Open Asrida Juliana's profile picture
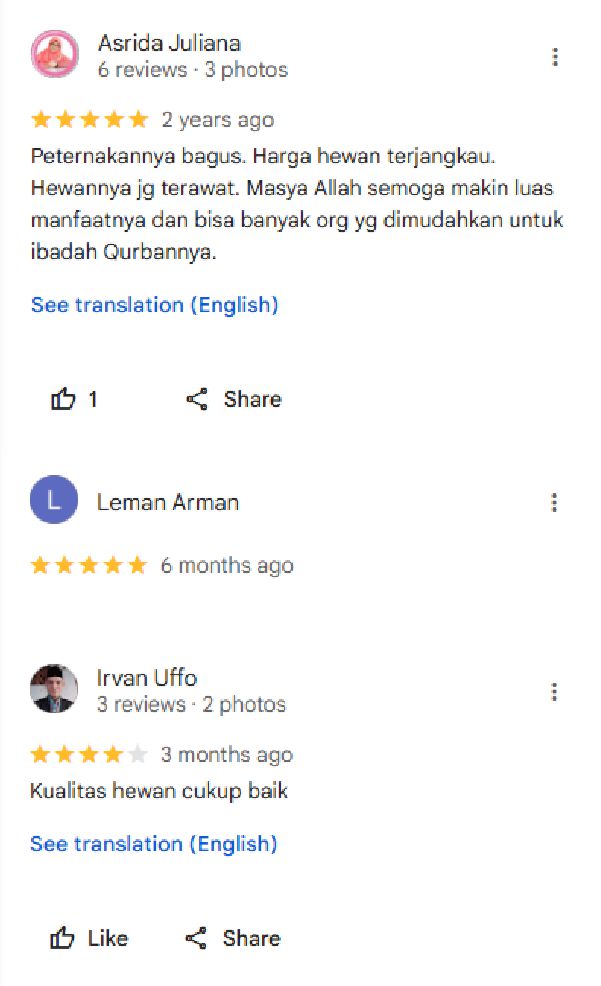The image size is (601, 986). pos(54,54)
